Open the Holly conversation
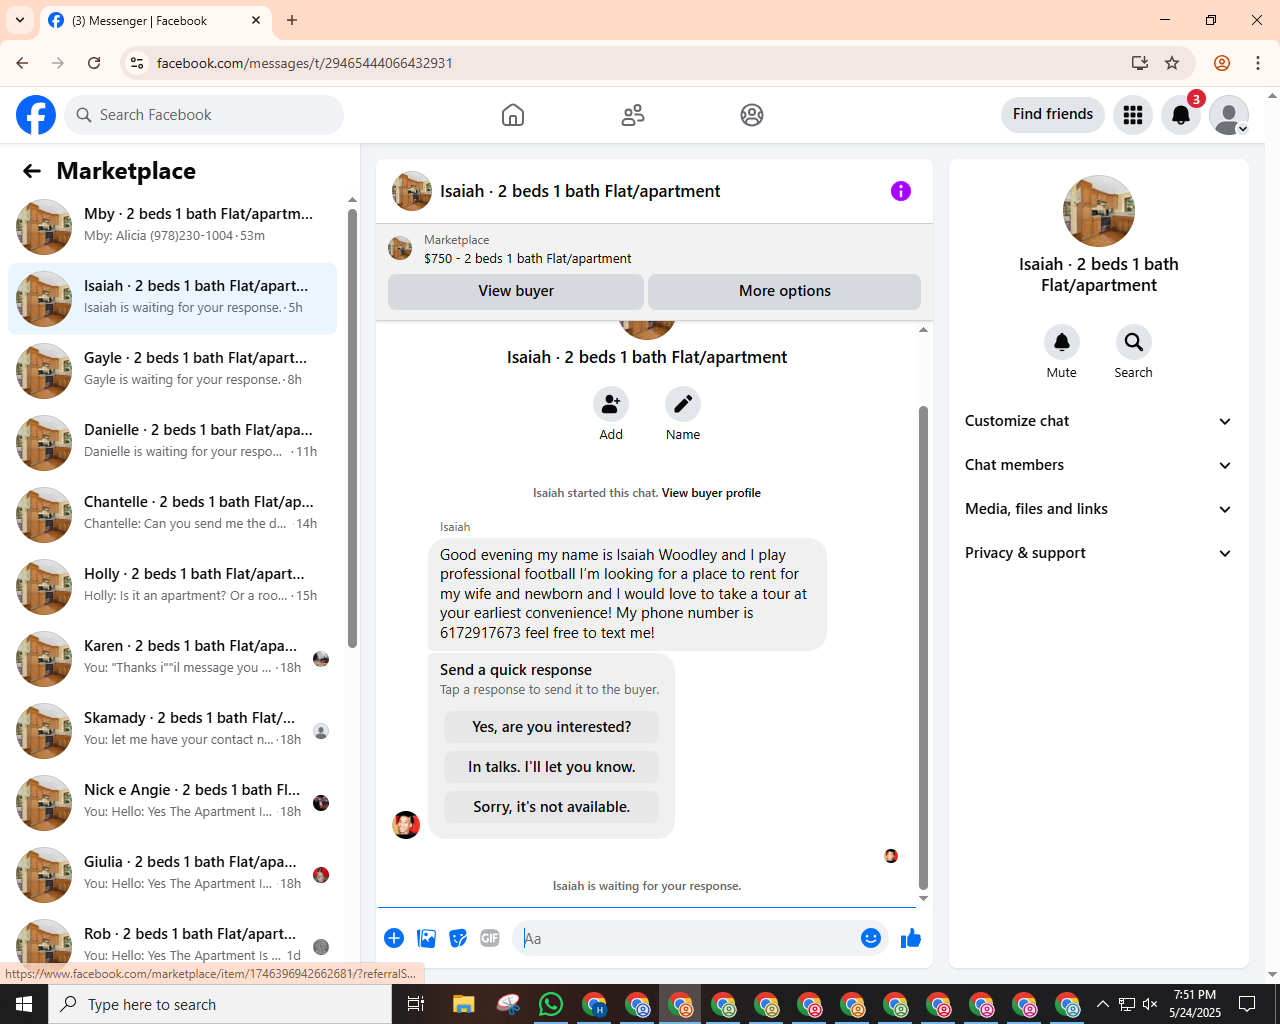This screenshot has width=1280, height=1024. click(172, 587)
